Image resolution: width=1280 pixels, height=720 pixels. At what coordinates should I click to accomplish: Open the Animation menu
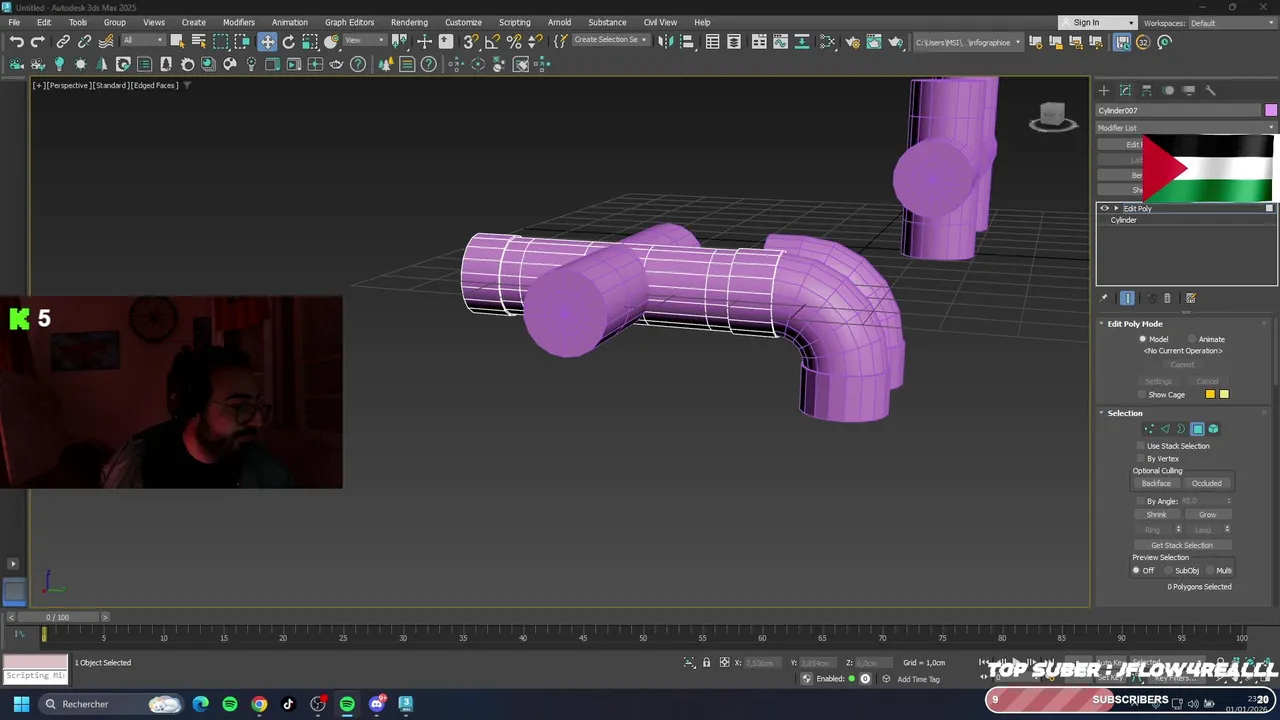pyautogui.click(x=290, y=22)
